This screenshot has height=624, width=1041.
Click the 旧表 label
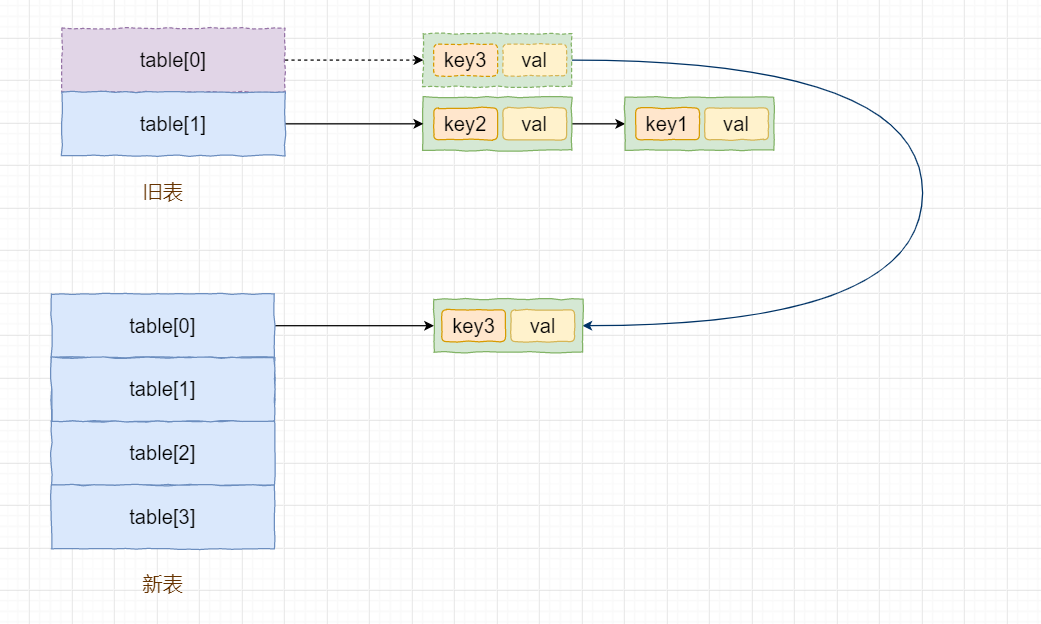(163, 193)
